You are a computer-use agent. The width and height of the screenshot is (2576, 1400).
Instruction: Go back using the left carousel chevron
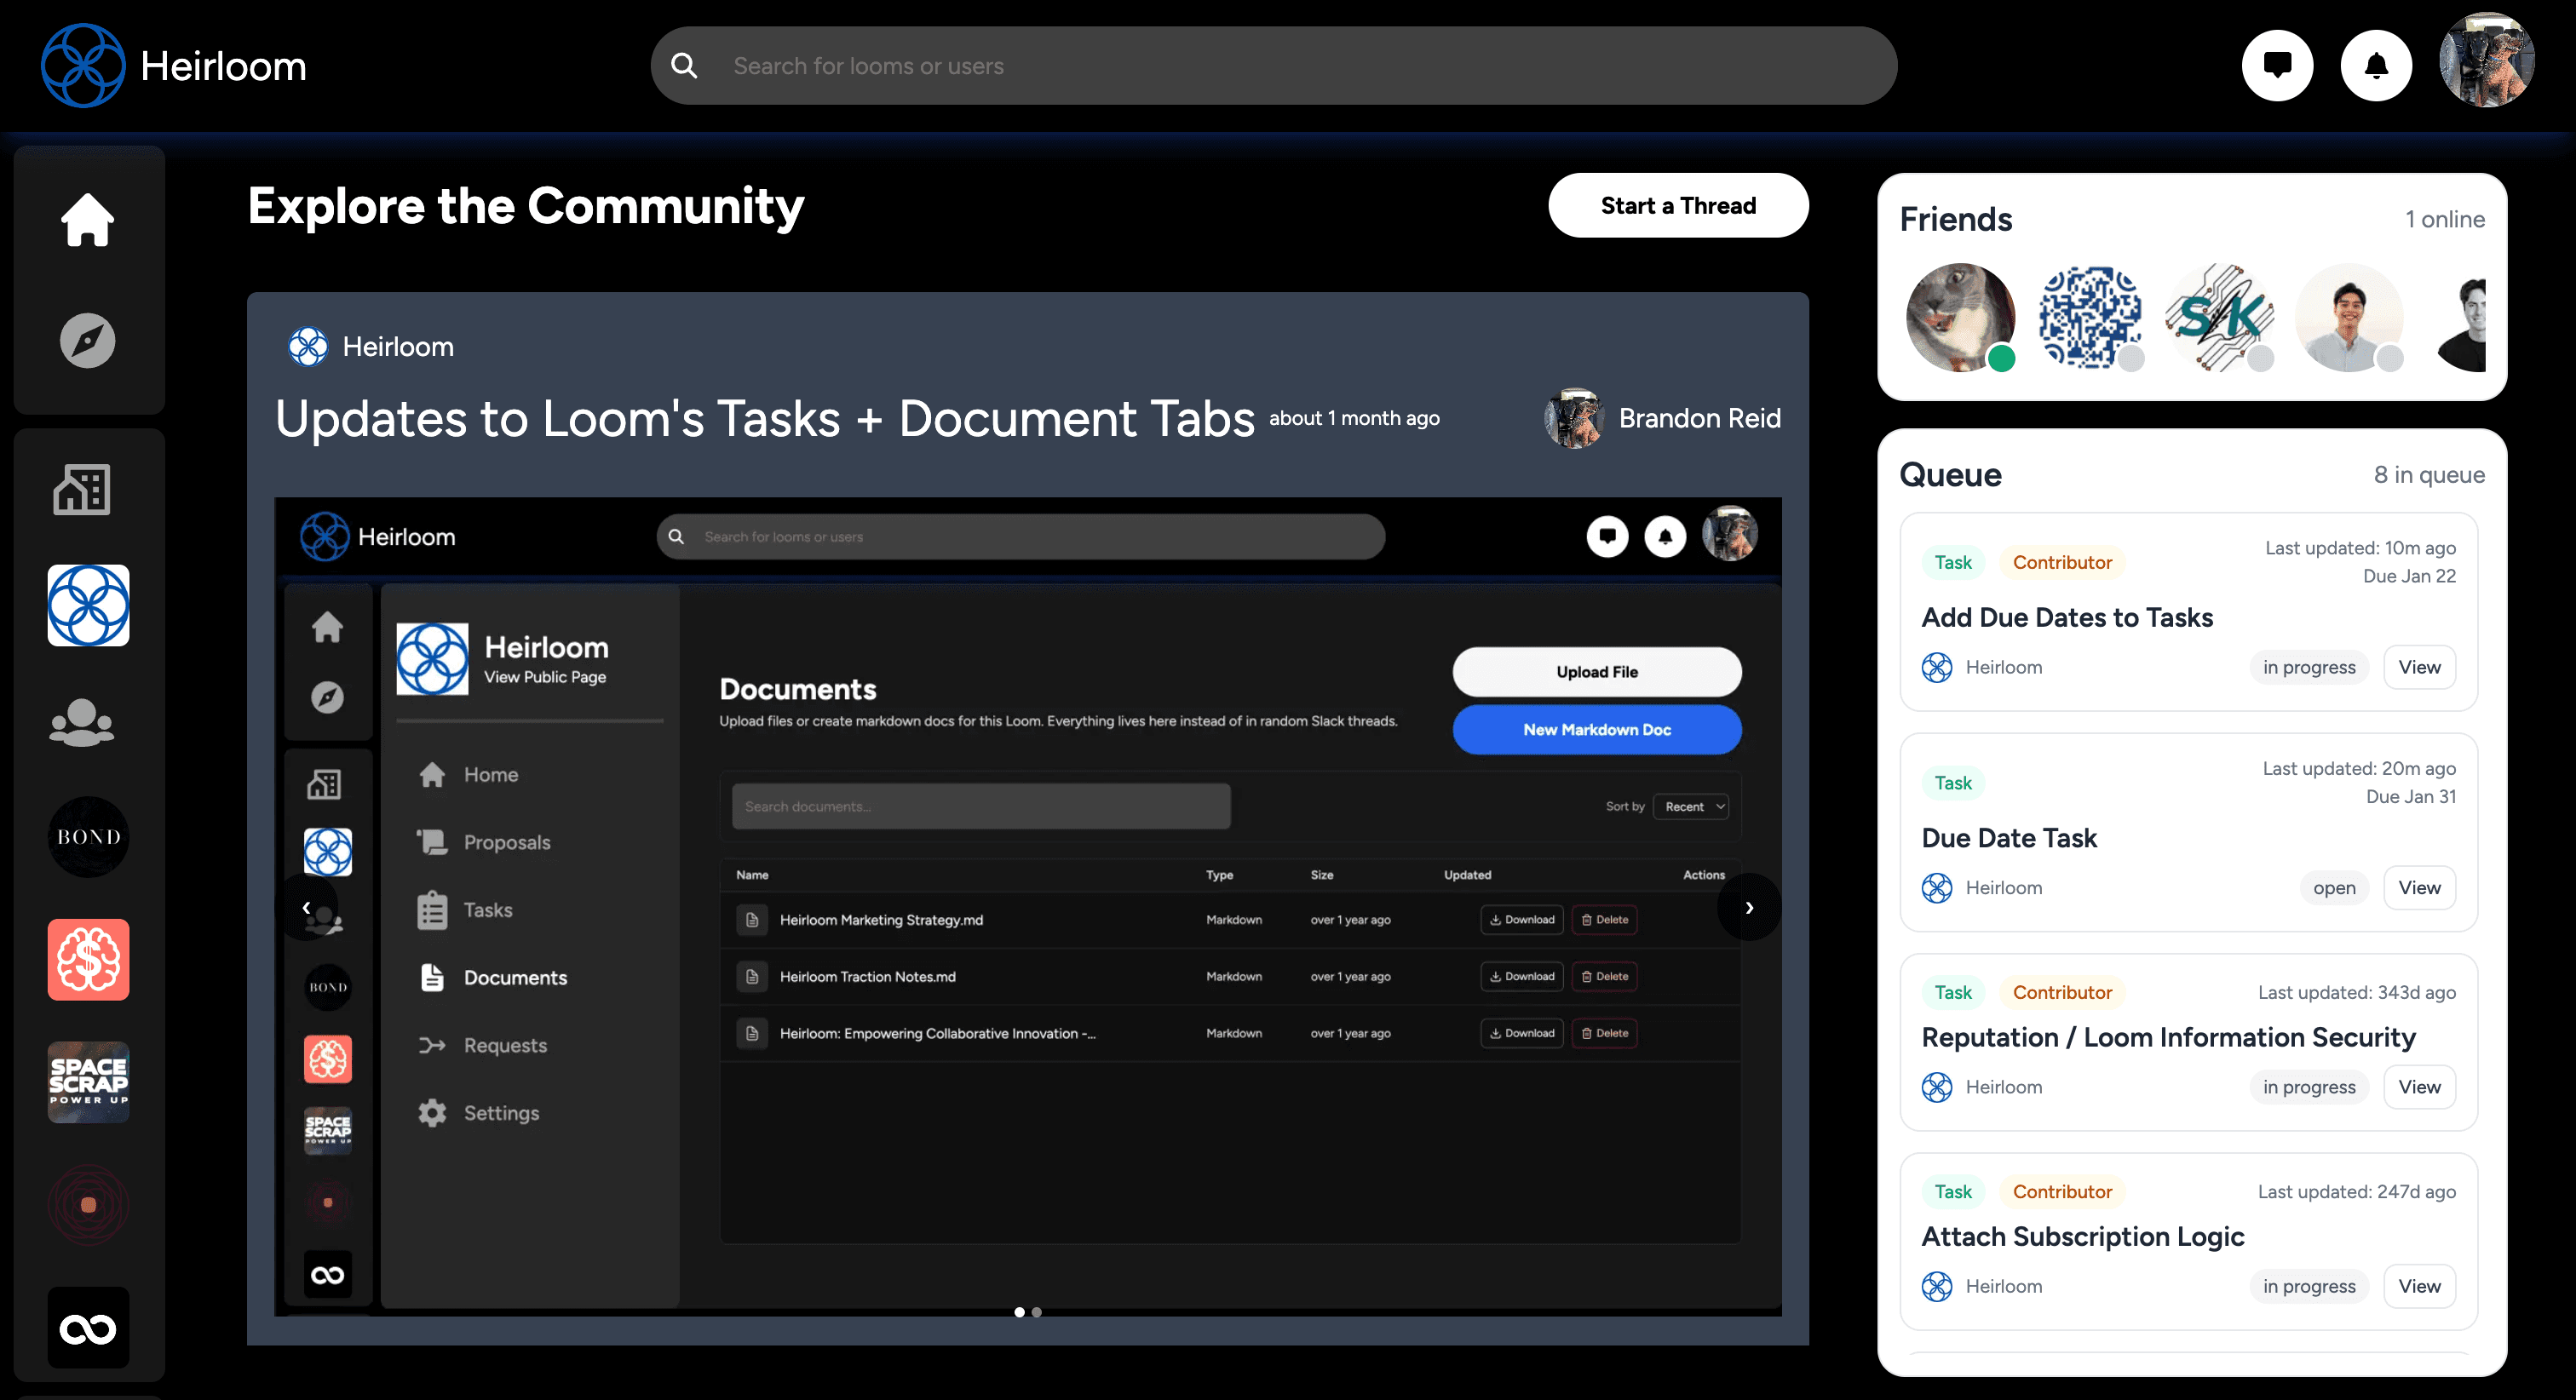(x=306, y=907)
